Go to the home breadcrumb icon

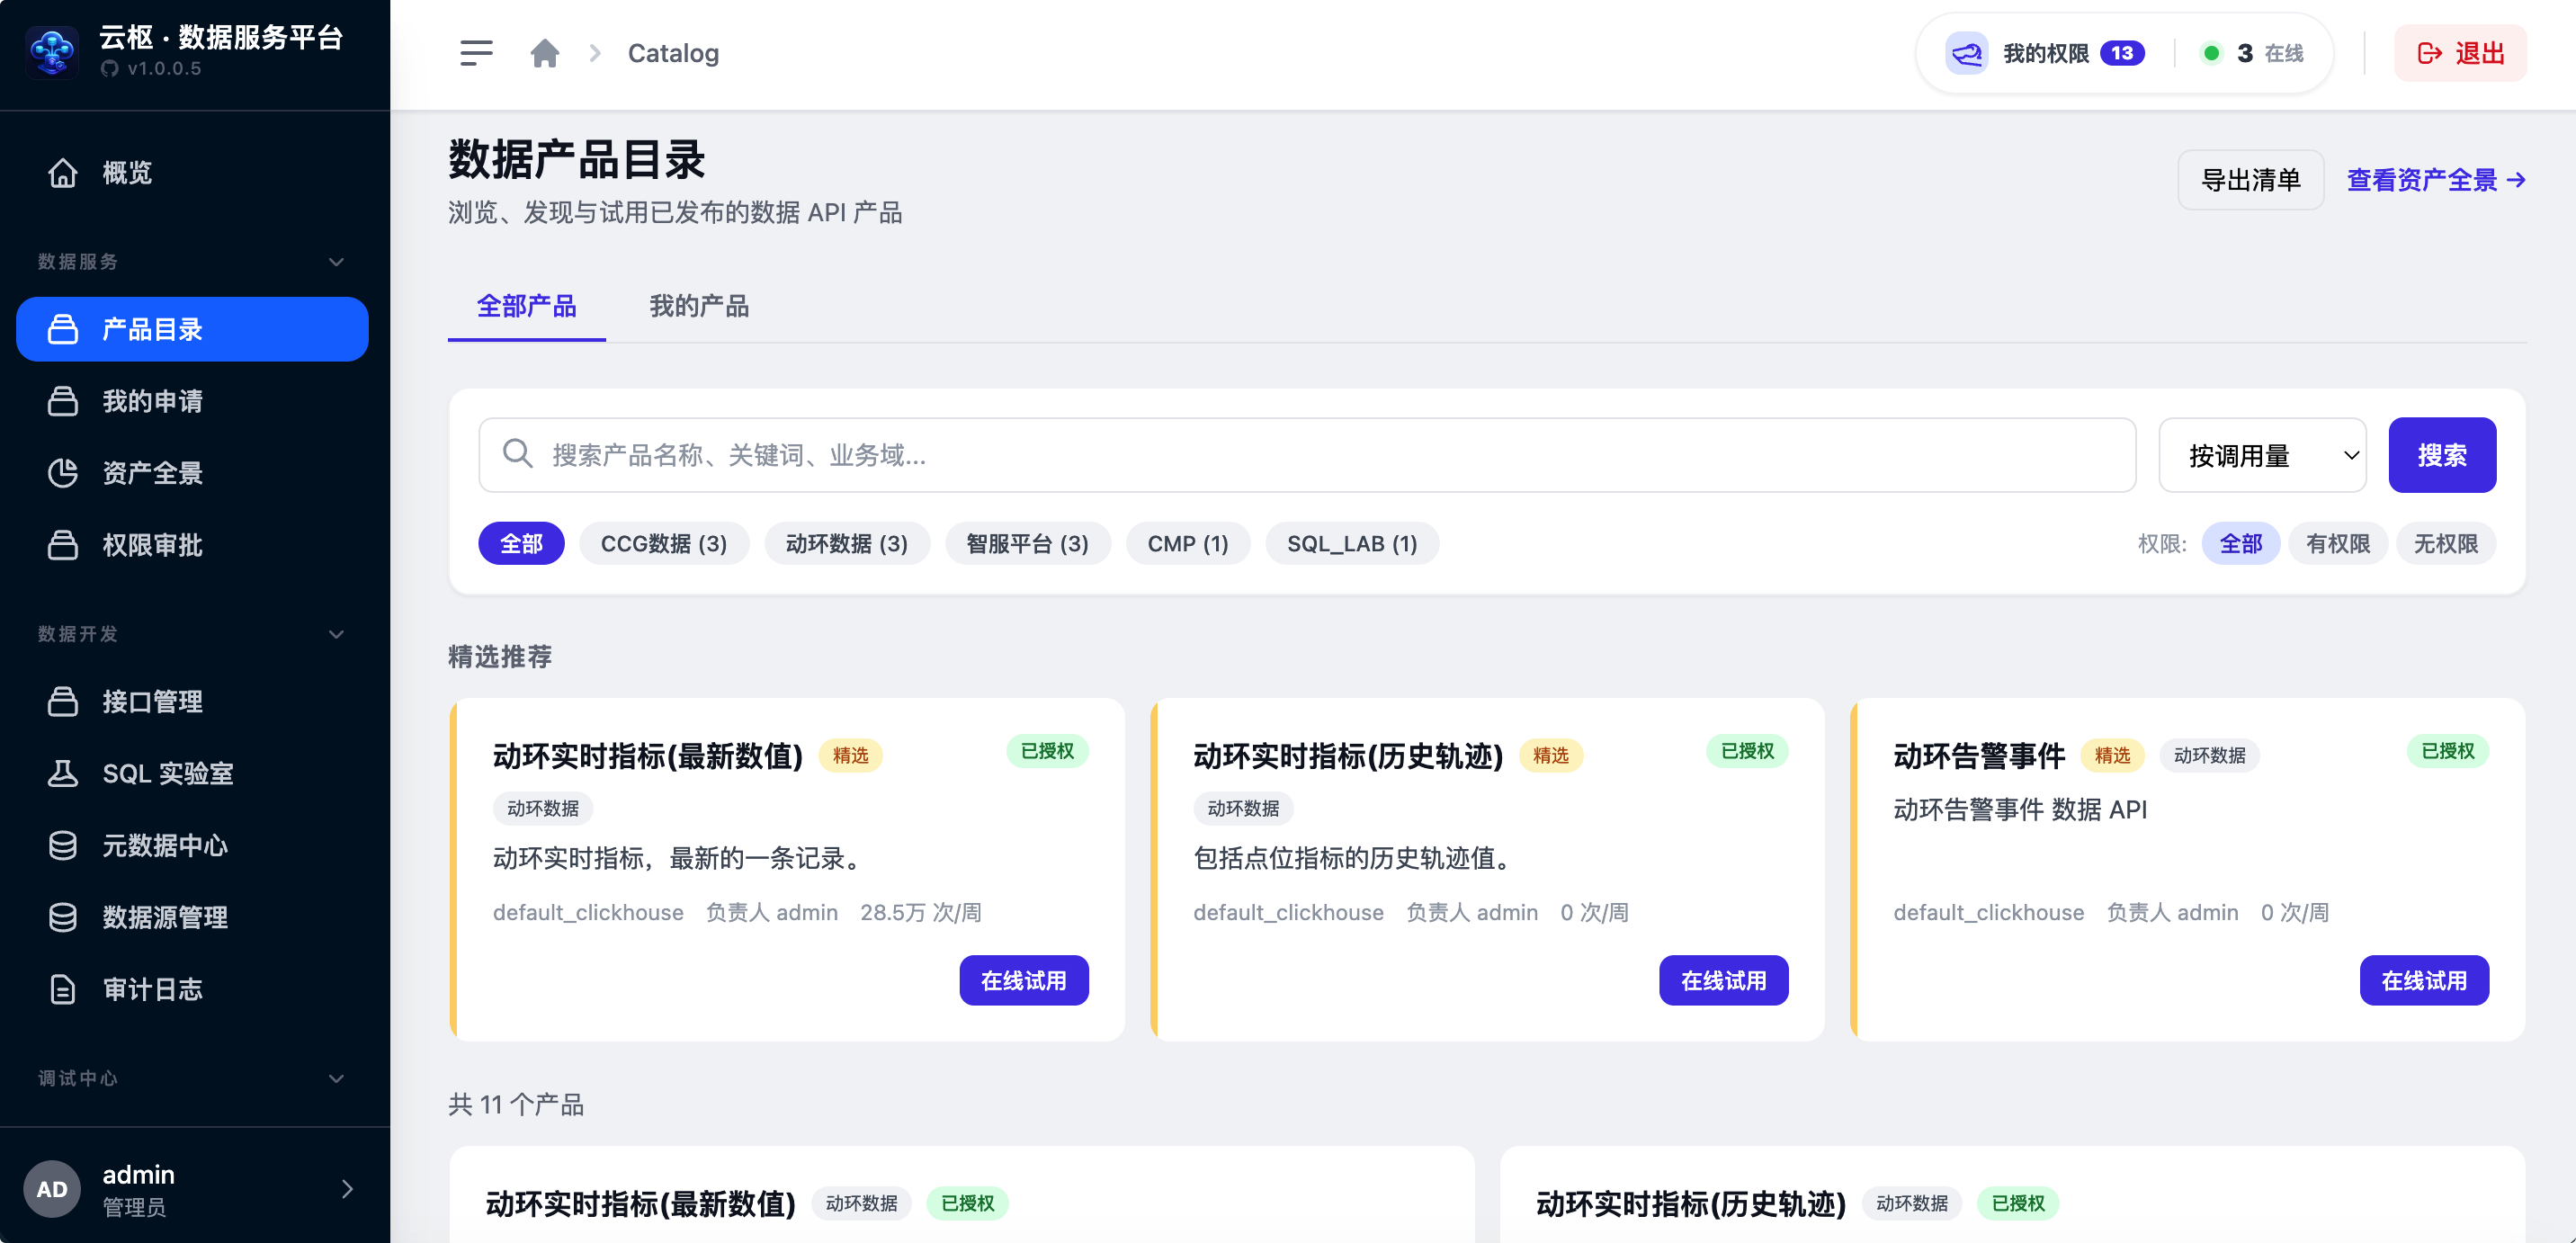click(x=545, y=53)
